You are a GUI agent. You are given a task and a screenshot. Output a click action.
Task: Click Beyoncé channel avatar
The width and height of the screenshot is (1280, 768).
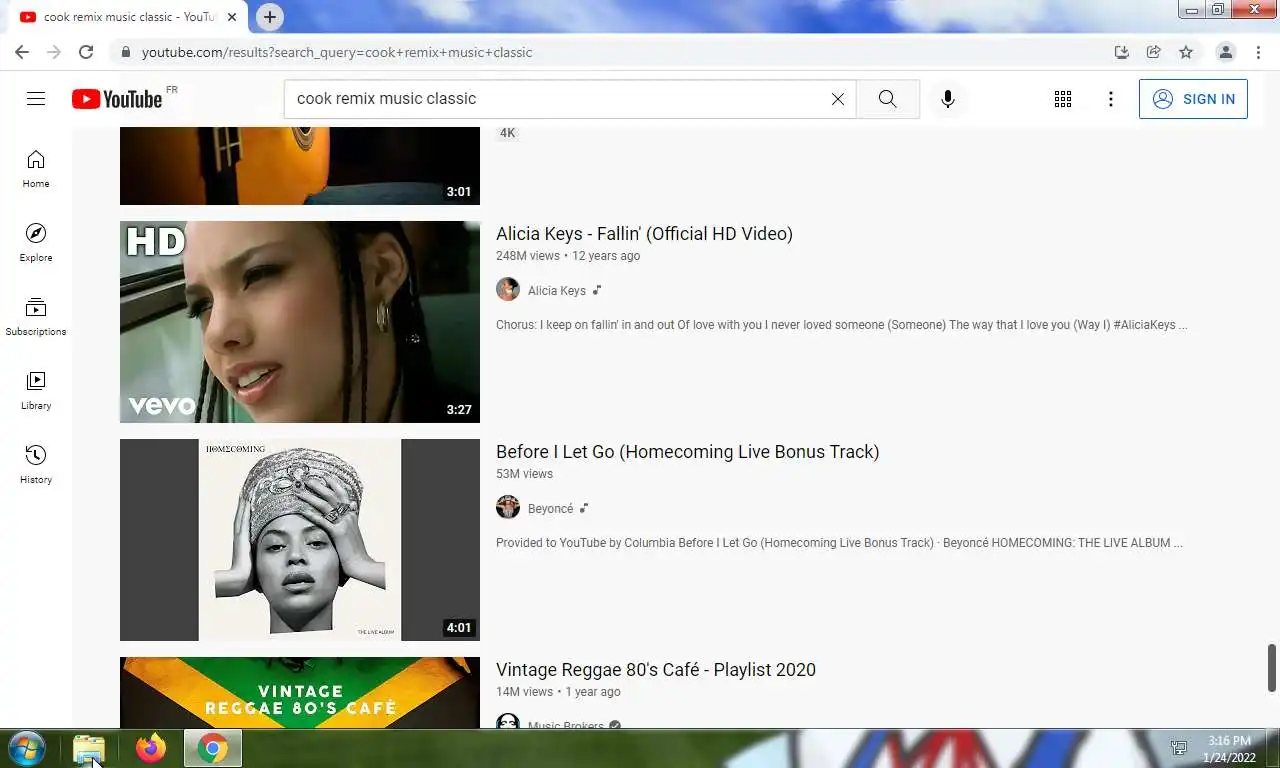tap(508, 508)
